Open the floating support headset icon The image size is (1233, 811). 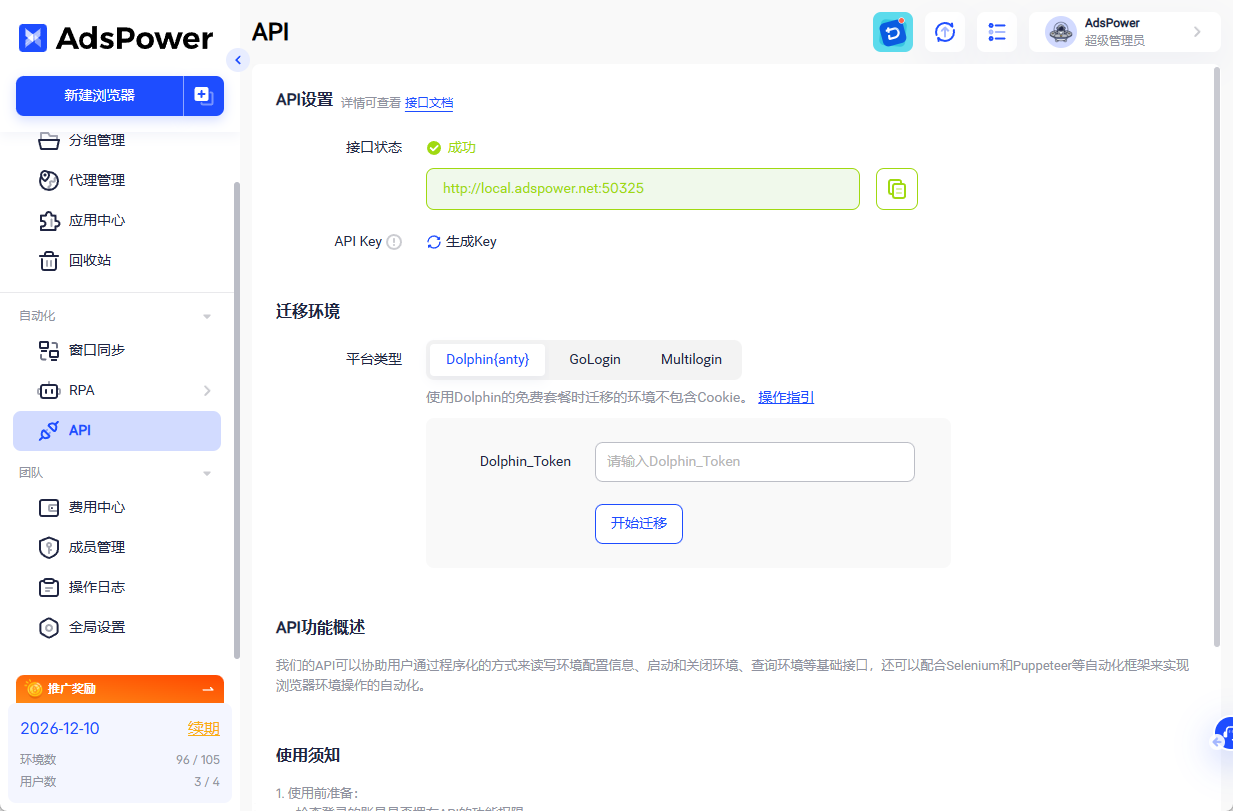pos(1223,736)
